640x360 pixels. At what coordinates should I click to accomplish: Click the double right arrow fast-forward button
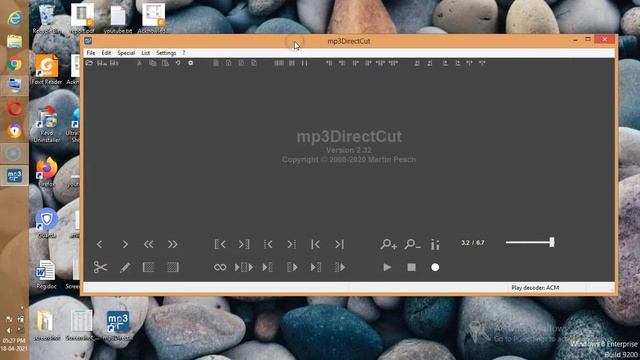[173, 244]
